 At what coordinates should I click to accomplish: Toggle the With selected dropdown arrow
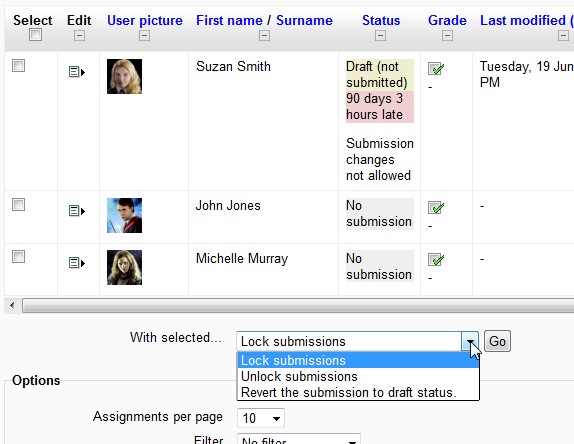470,342
